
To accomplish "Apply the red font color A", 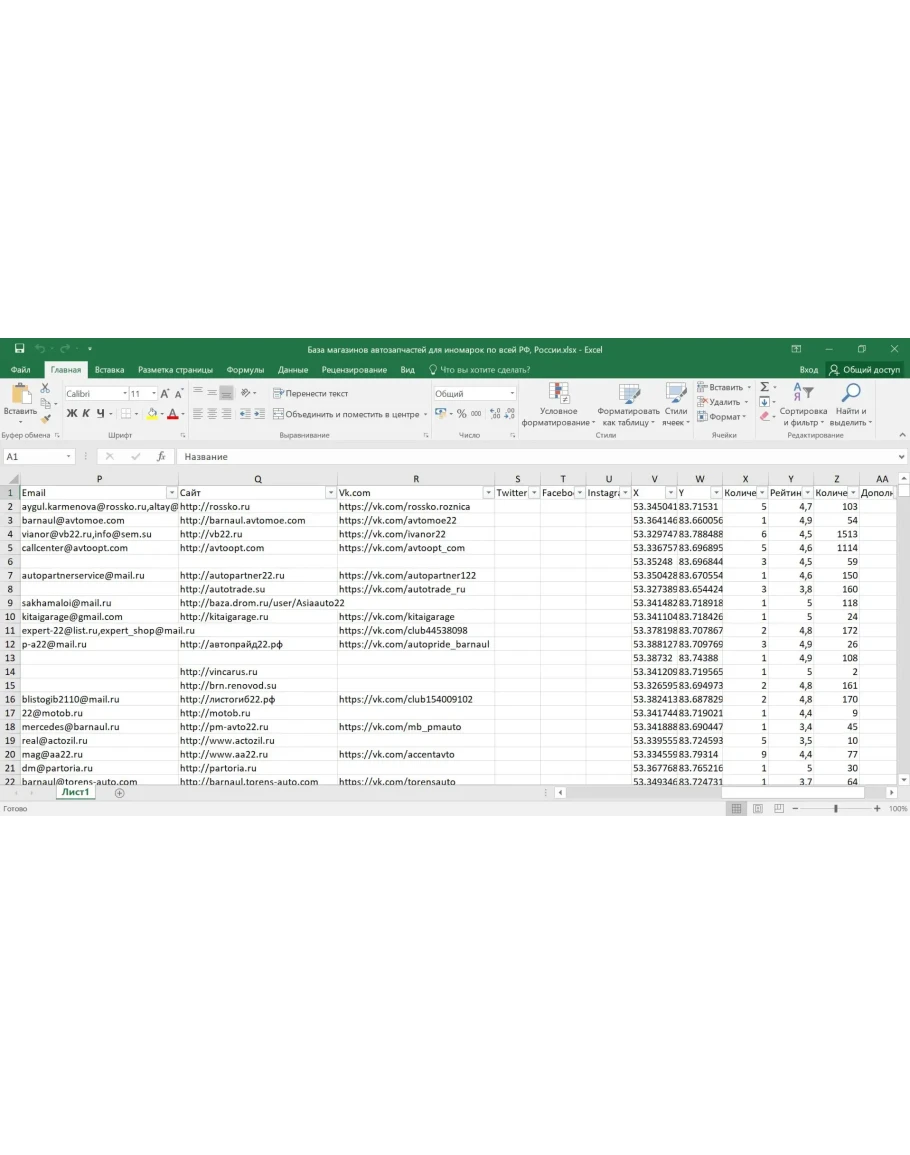I will click(x=172, y=414).
